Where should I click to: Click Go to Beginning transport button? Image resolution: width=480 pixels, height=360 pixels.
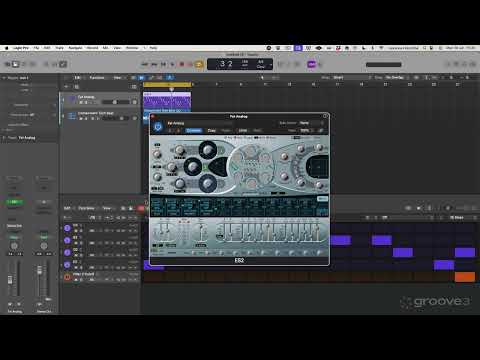pyautogui.click(x=163, y=64)
